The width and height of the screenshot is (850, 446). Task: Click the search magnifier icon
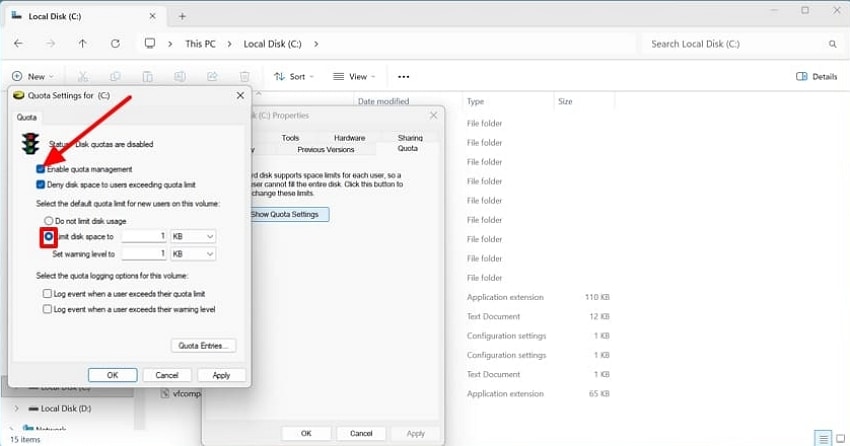click(832, 44)
